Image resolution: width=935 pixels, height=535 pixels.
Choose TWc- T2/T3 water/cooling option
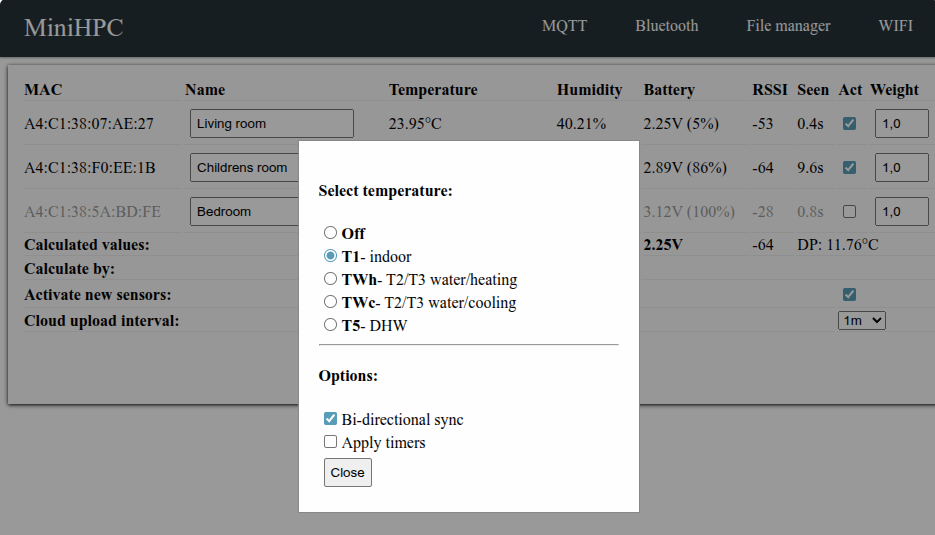click(x=330, y=301)
